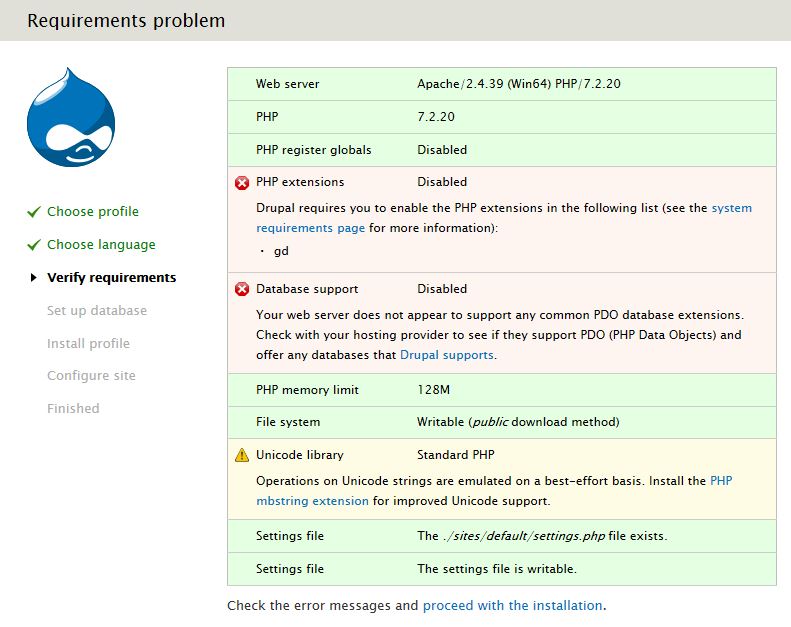Click the red error icon beside PHP extensions
The image size is (791, 627).
[241, 183]
